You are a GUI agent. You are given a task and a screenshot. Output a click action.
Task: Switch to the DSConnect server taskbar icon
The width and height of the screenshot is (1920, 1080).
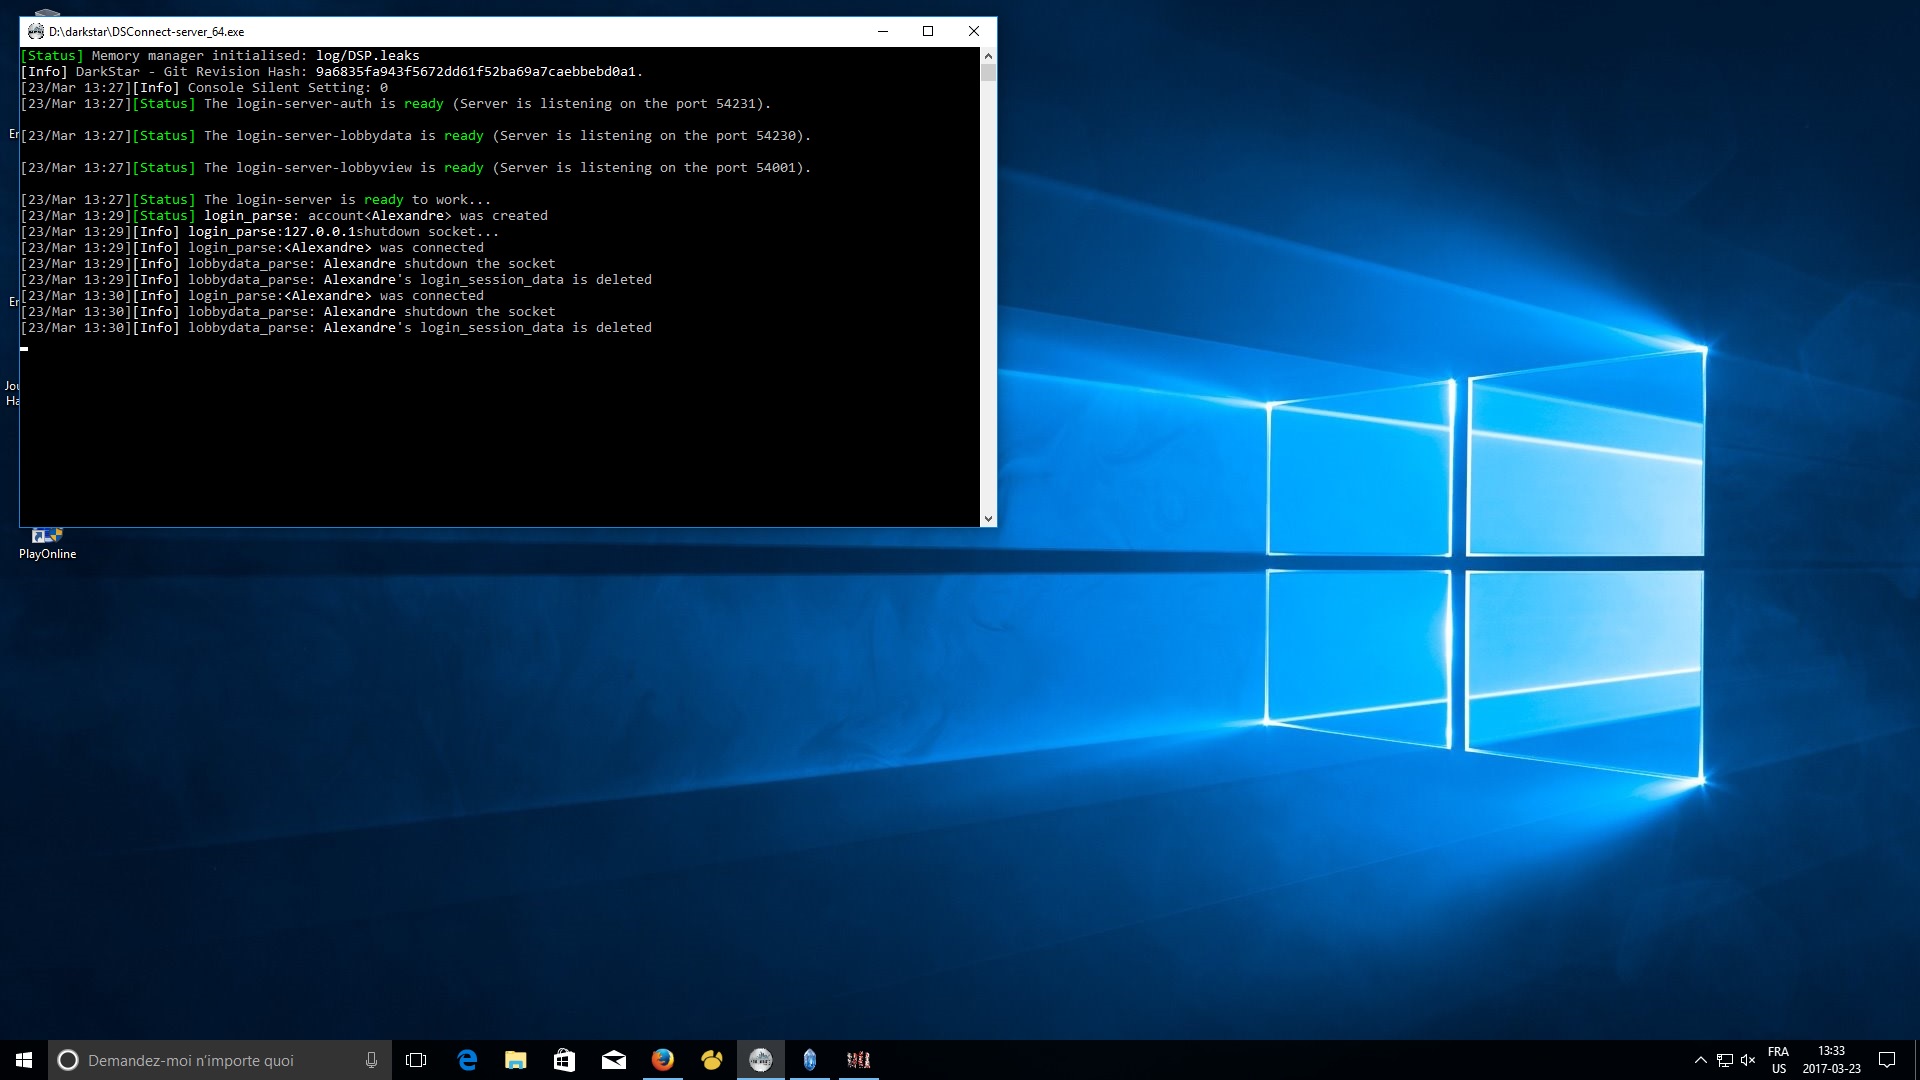click(x=760, y=1060)
